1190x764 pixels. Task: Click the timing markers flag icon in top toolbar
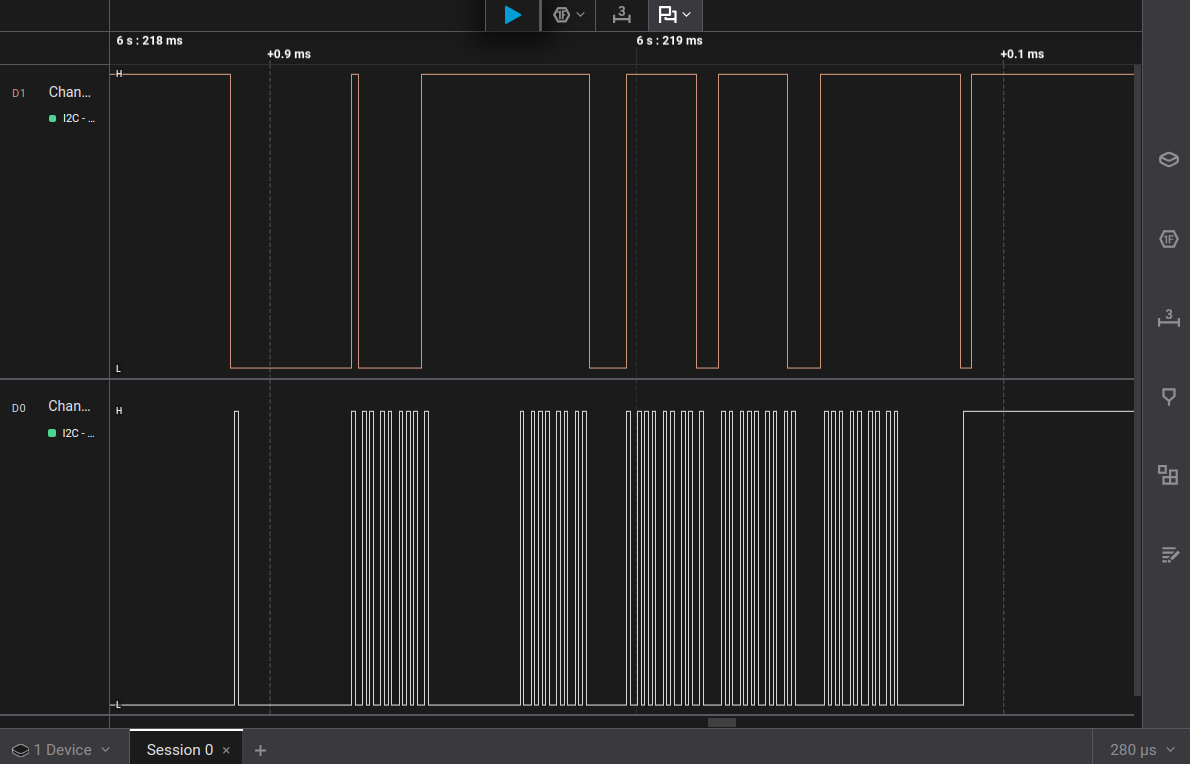(667, 15)
